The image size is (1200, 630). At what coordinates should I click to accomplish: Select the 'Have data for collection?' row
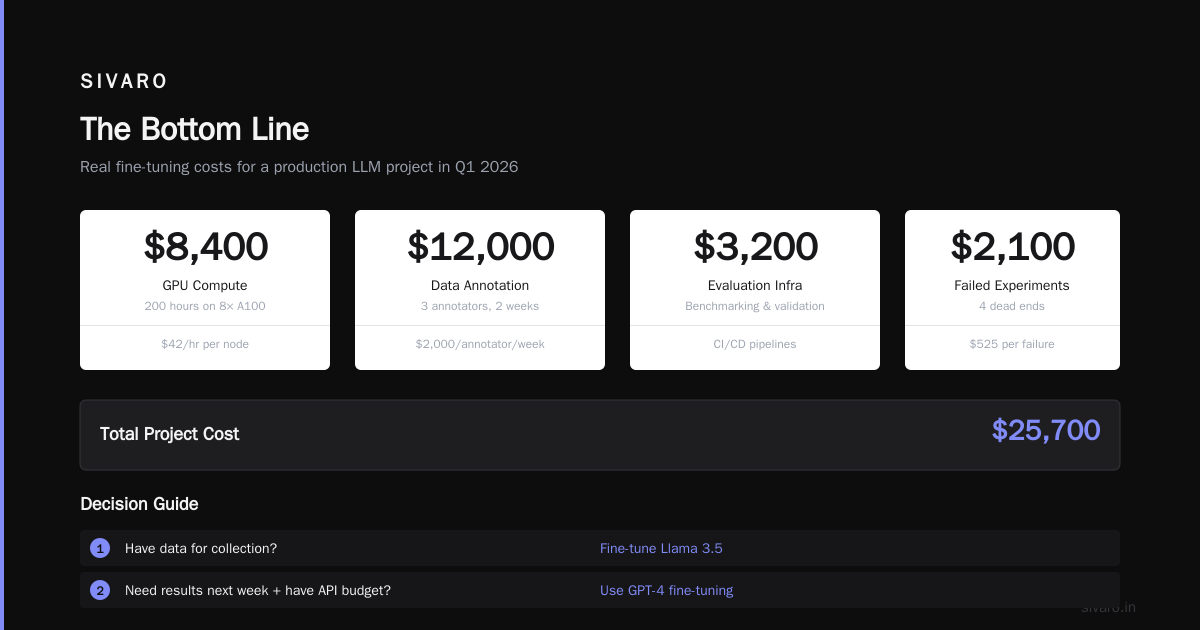(600, 548)
